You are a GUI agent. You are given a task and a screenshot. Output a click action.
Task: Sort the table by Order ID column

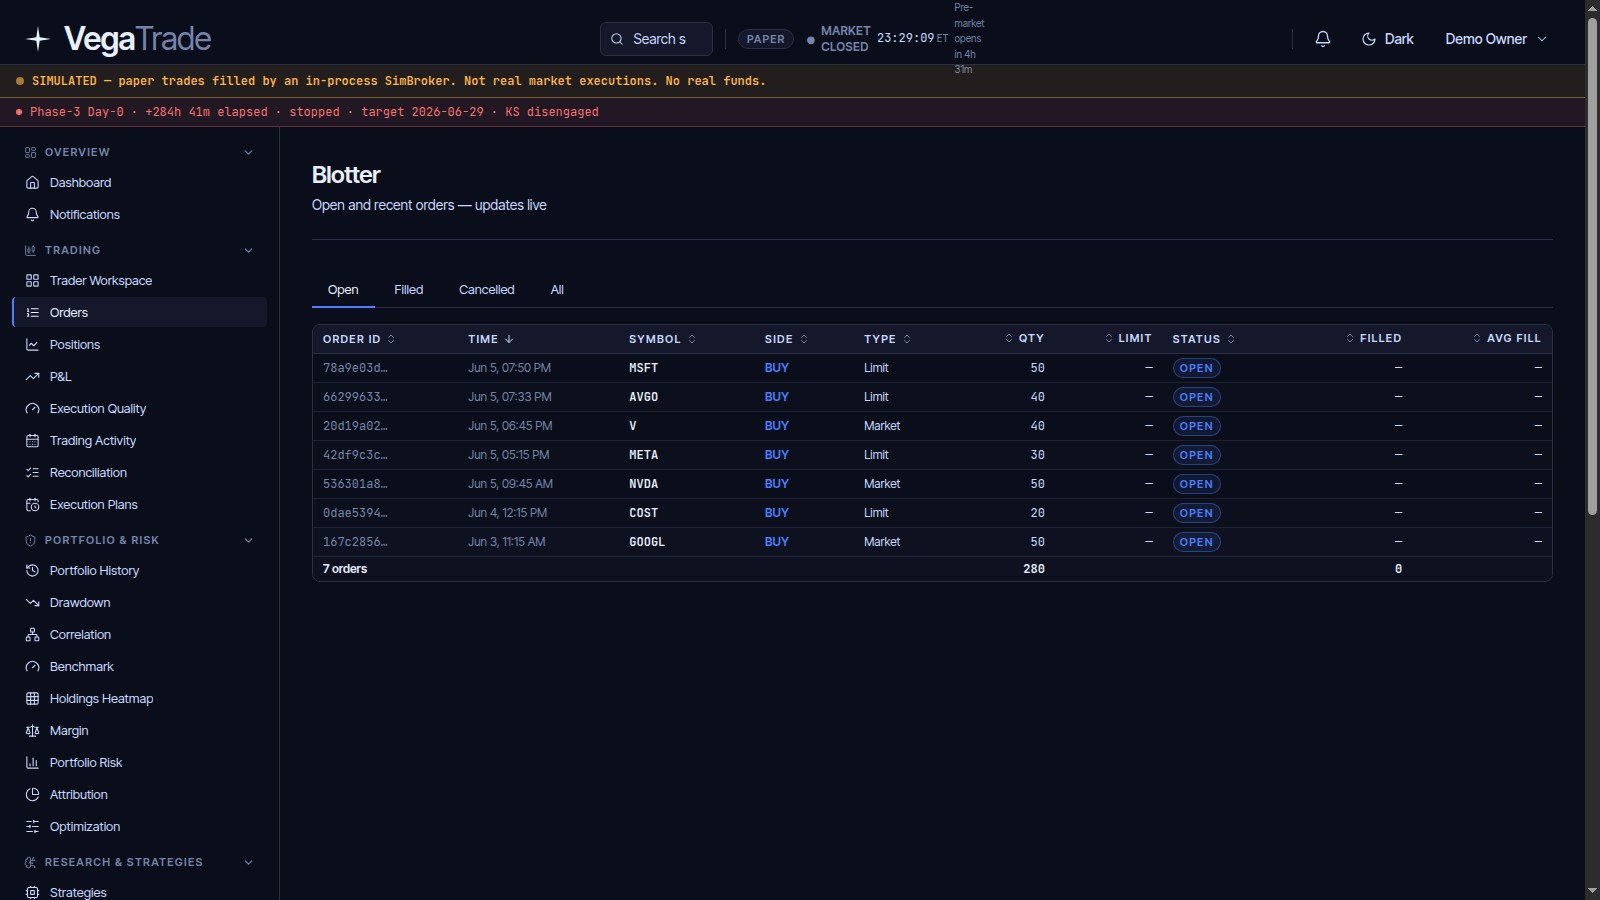coord(358,339)
